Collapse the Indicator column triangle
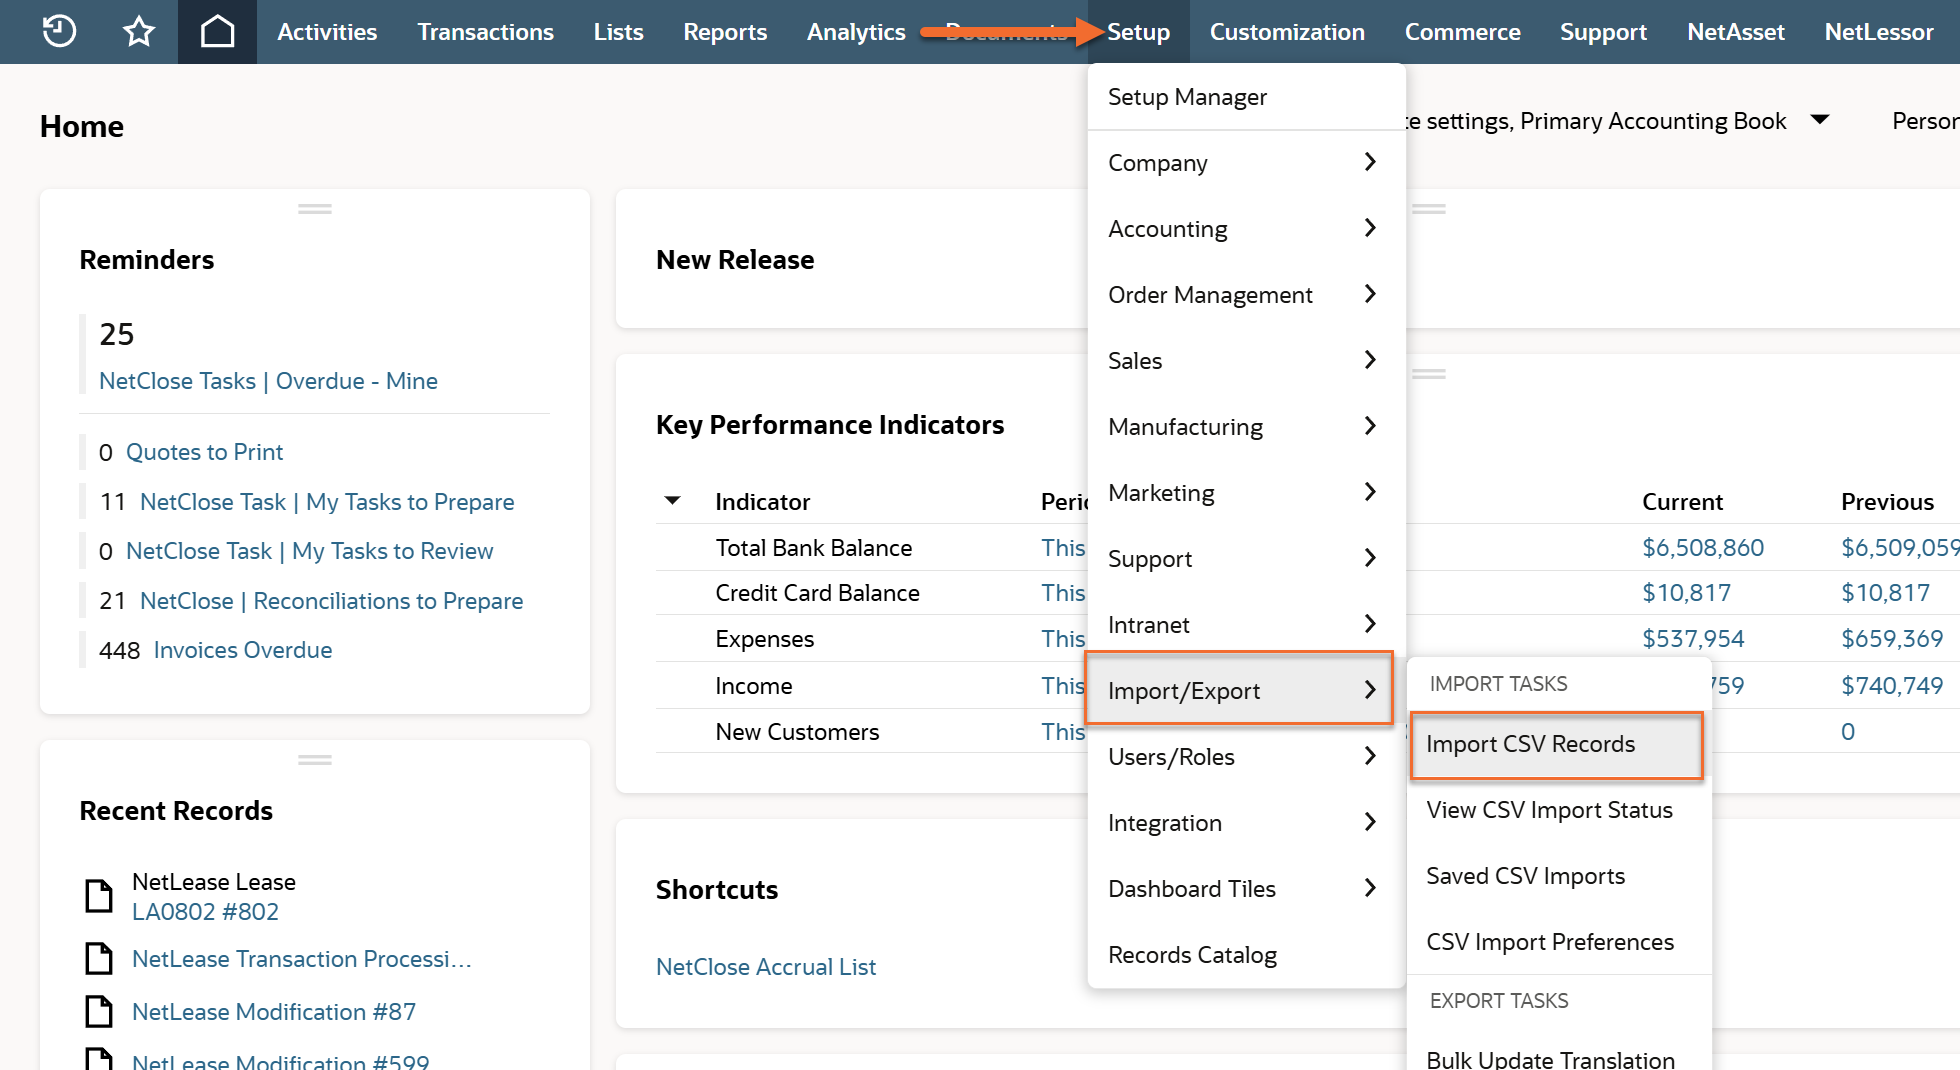 click(x=673, y=501)
